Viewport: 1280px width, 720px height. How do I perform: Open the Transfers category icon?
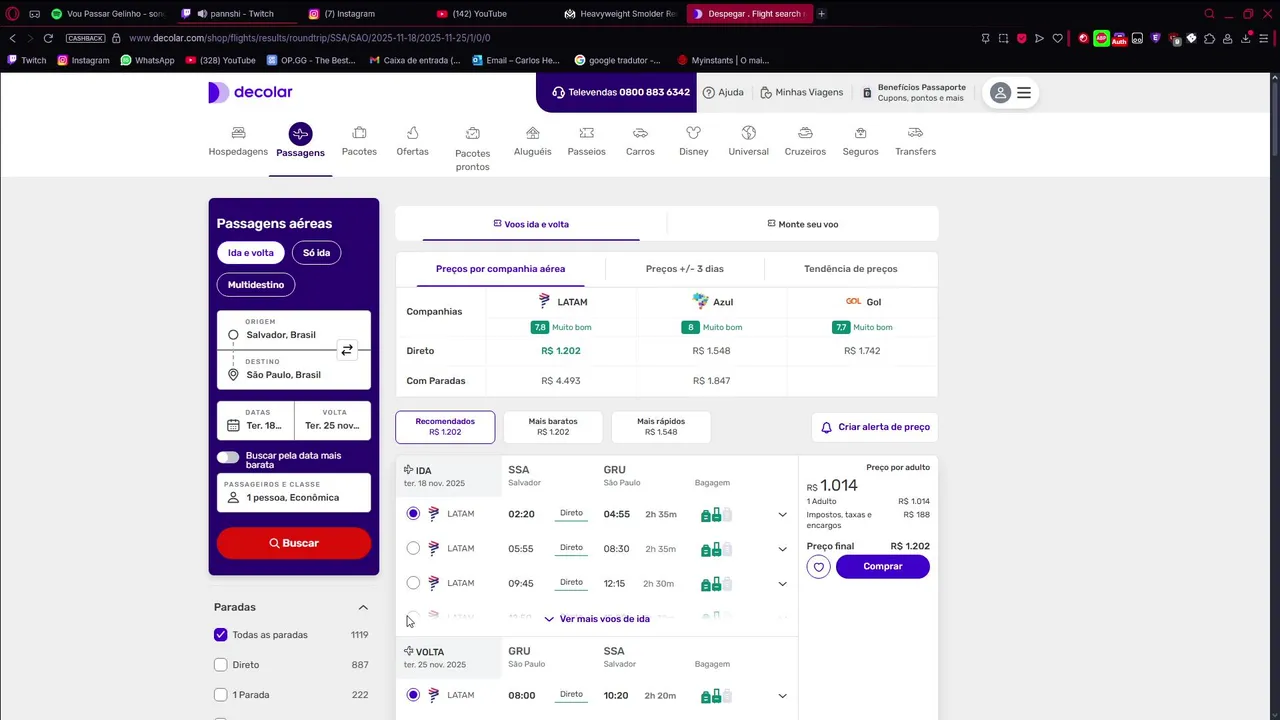coord(915,133)
